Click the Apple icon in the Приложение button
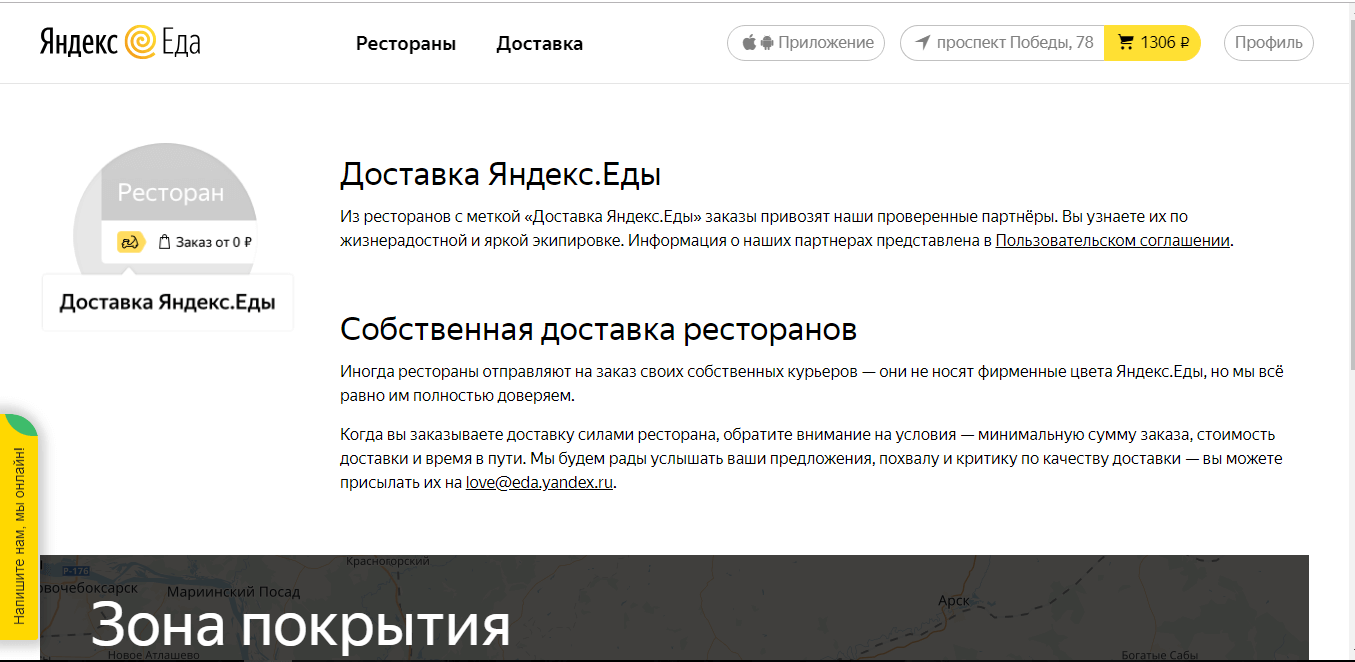Screen dimensions: 1355x662 [749, 43]
